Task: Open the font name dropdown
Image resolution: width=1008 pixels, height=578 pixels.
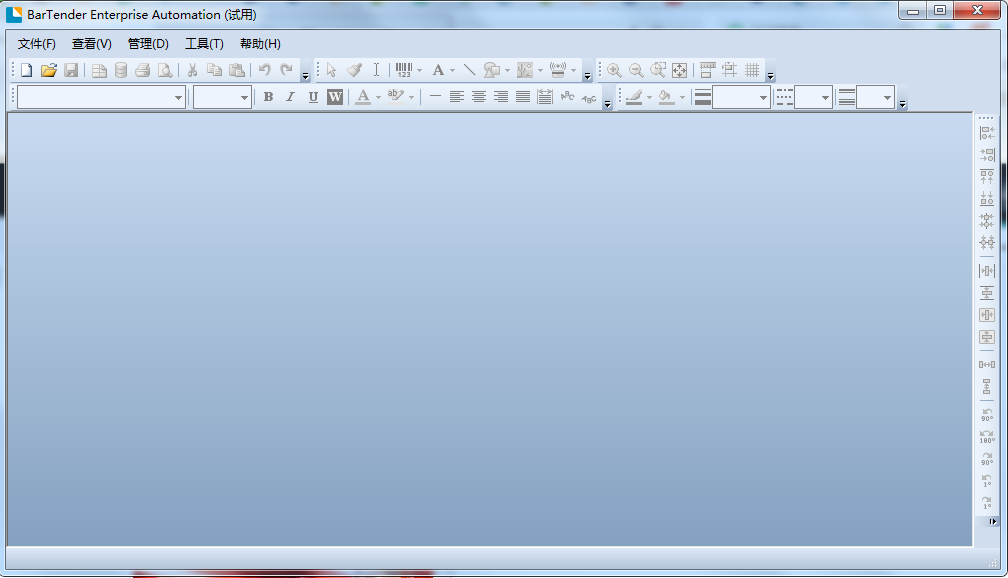Action: tap(178, 98)
